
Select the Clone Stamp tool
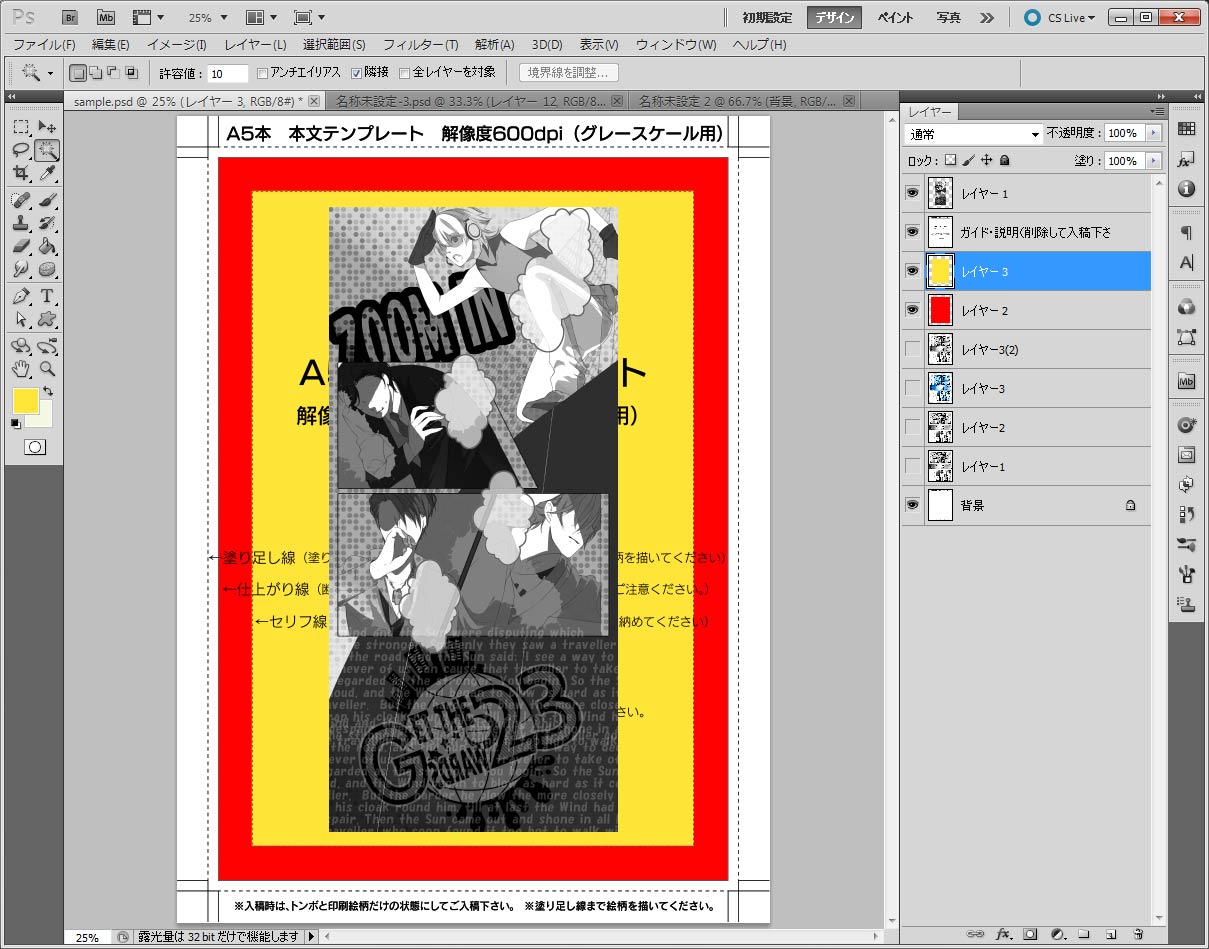[21, 223]
